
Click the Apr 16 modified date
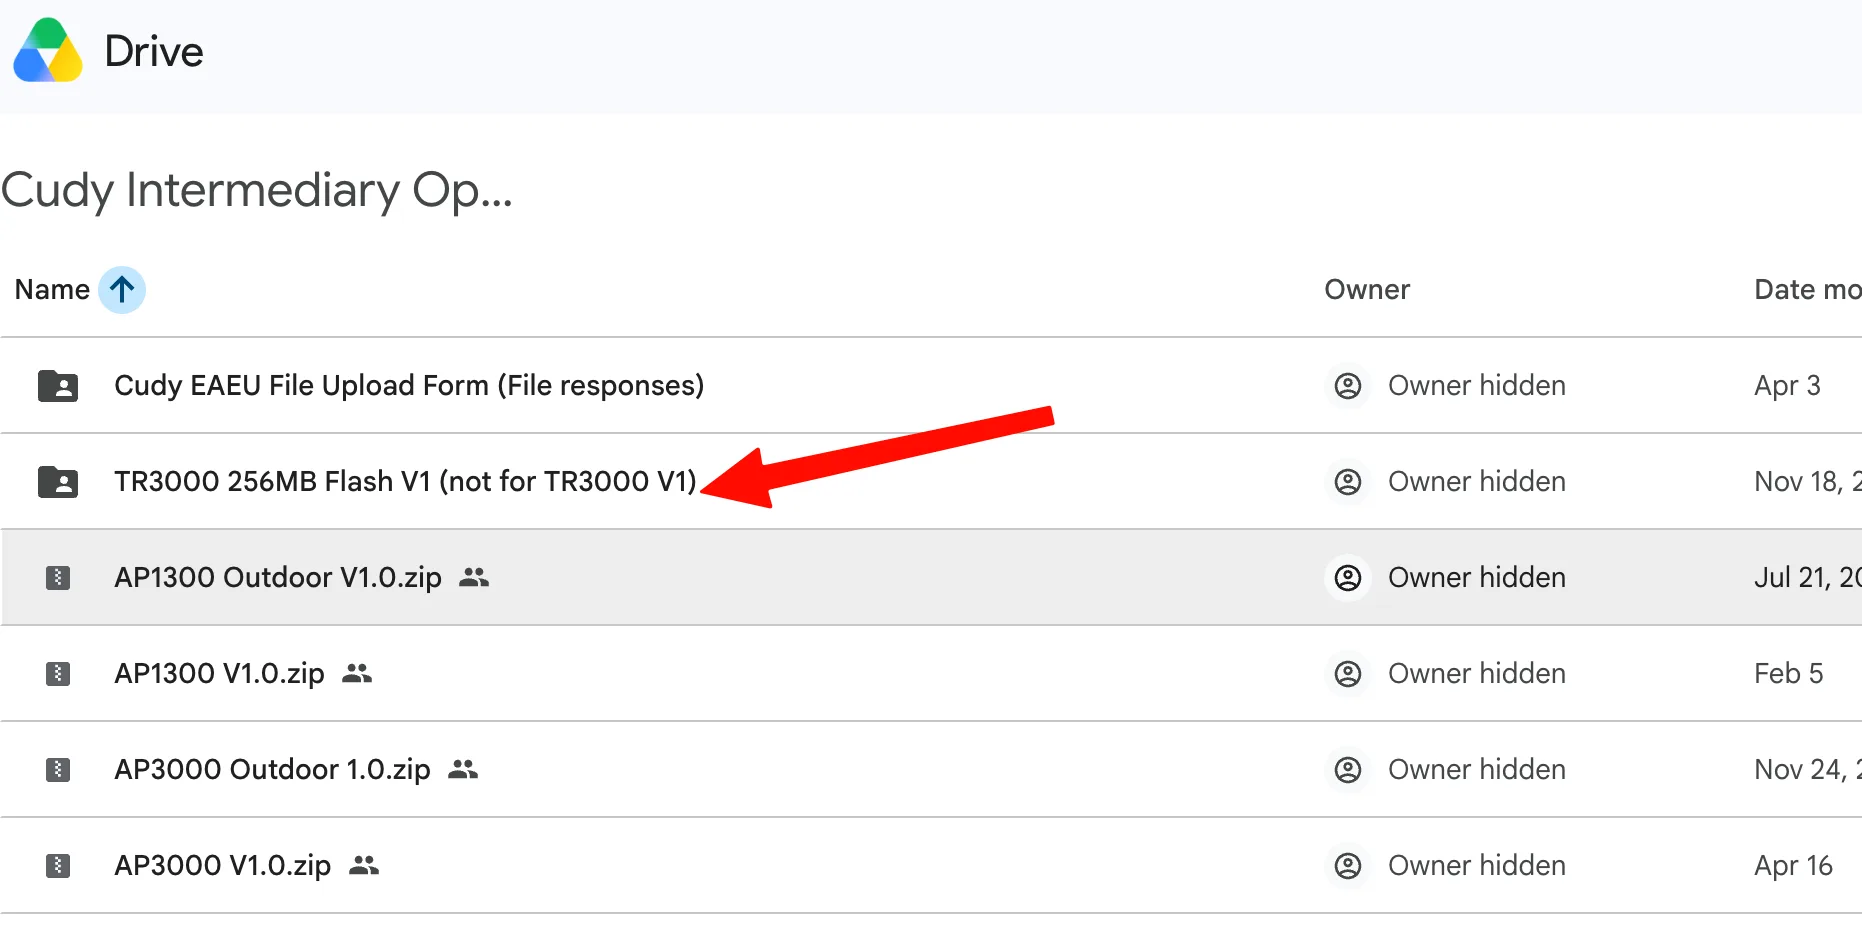pyautogui.click(x=1794, y=866)
